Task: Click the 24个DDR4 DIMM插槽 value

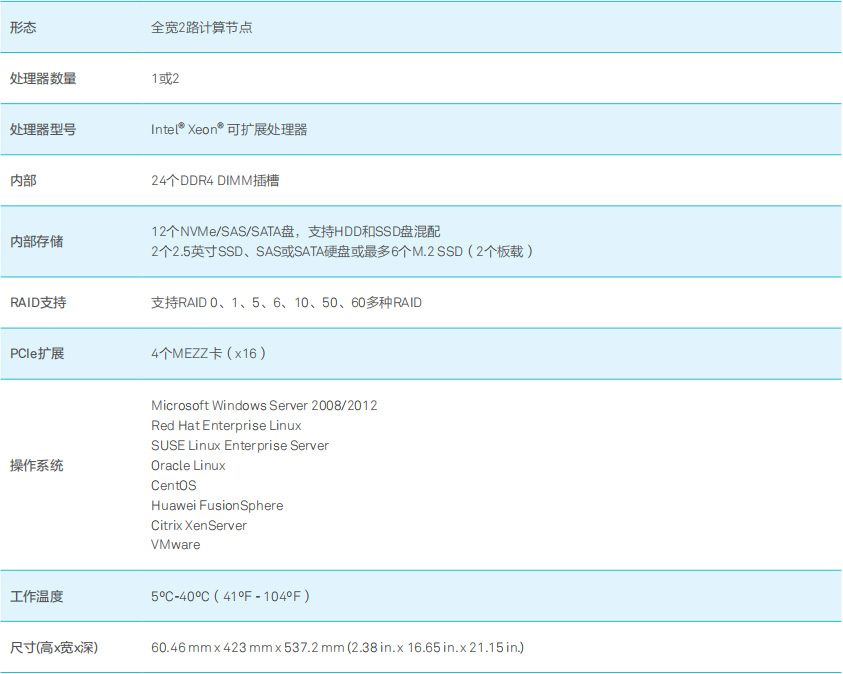Action: click(x=215, y=181)
